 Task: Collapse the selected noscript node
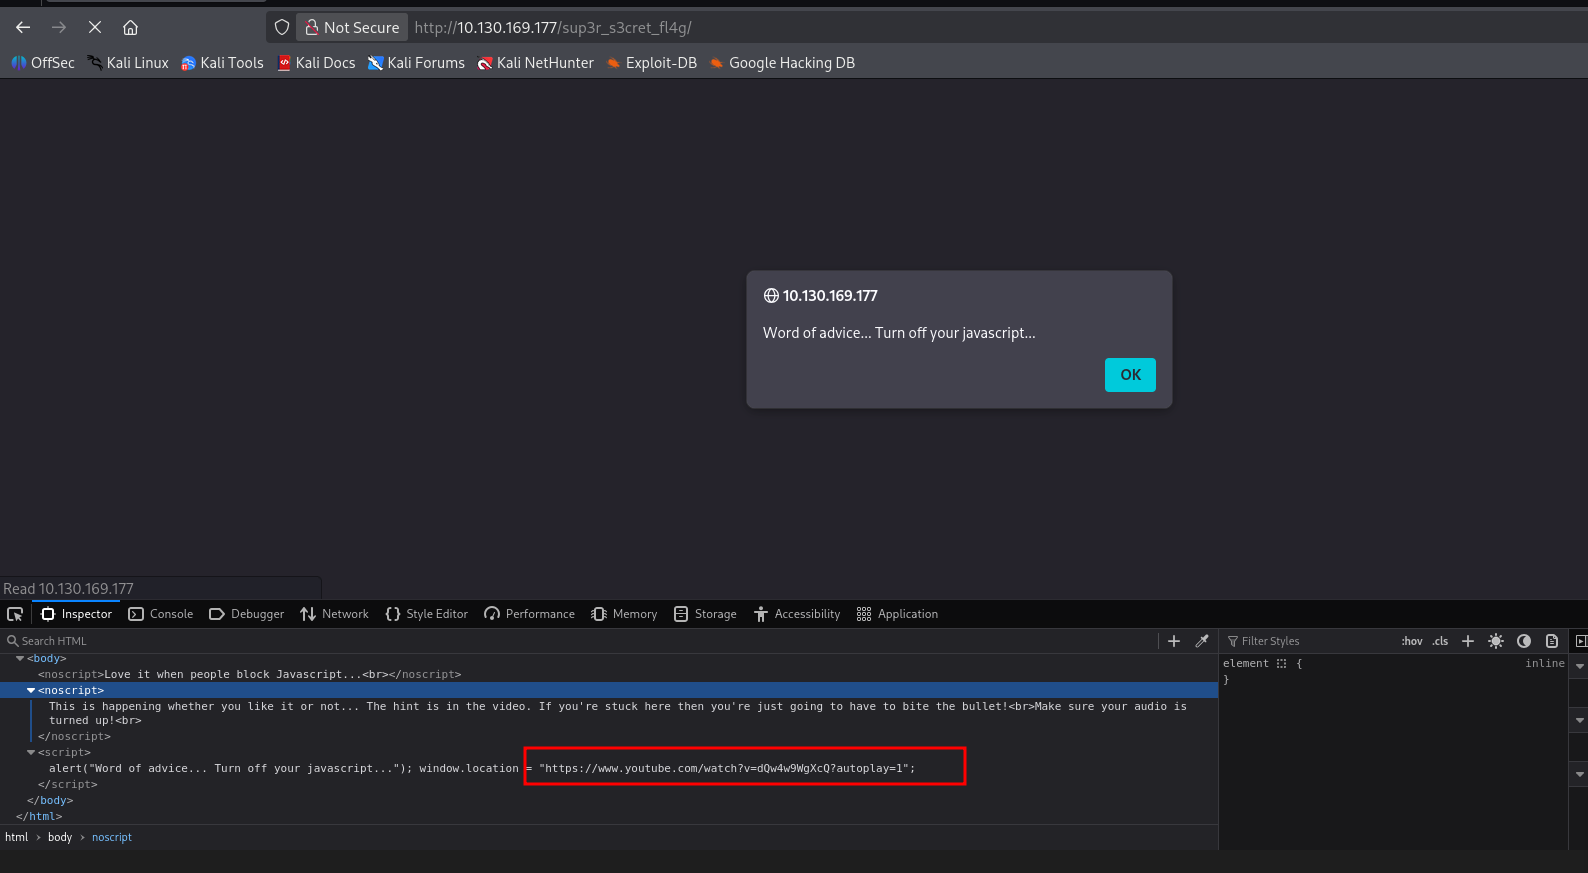(x=31, y=690)
